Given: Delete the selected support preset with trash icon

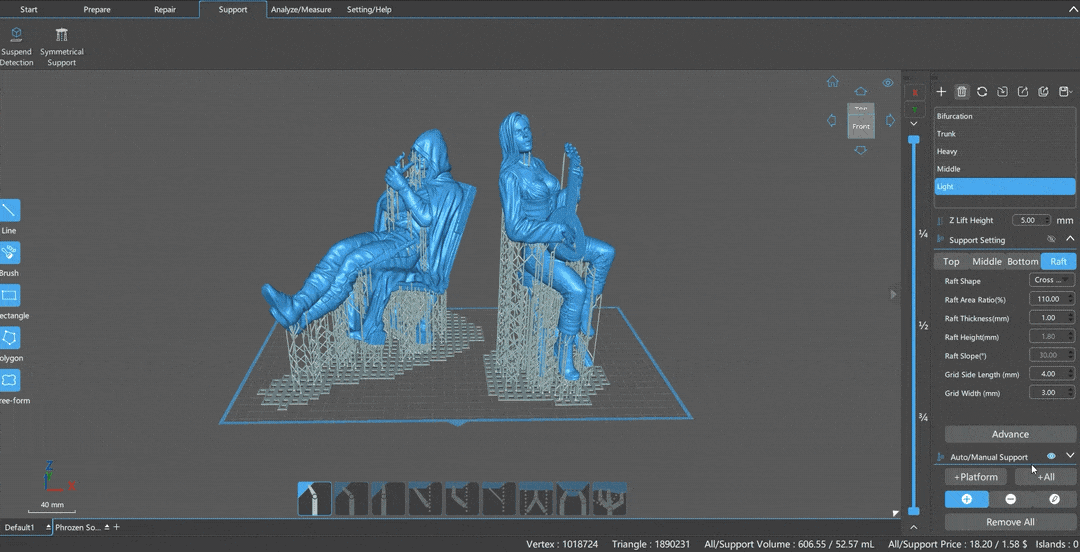Looking at the screenshot, I should tap(961, 92).
